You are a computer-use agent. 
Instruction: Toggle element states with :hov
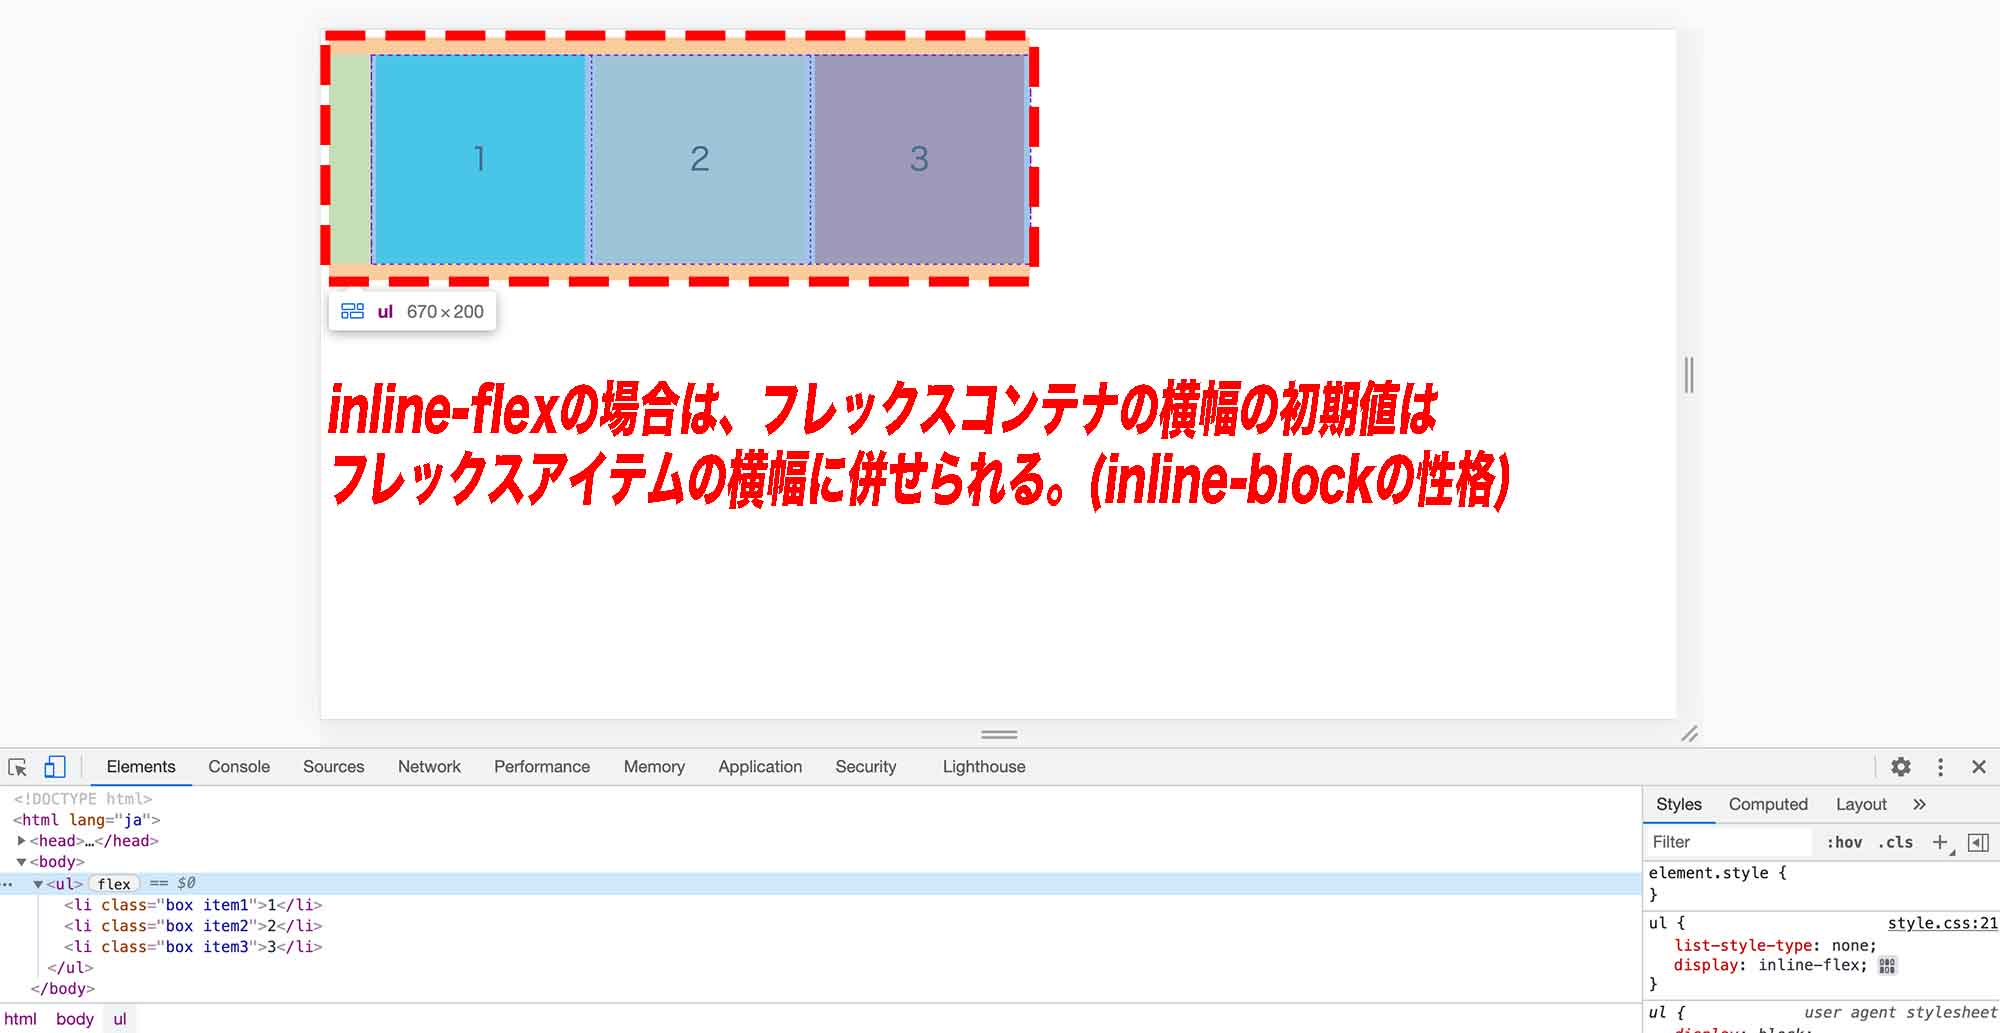point(1845,842)
